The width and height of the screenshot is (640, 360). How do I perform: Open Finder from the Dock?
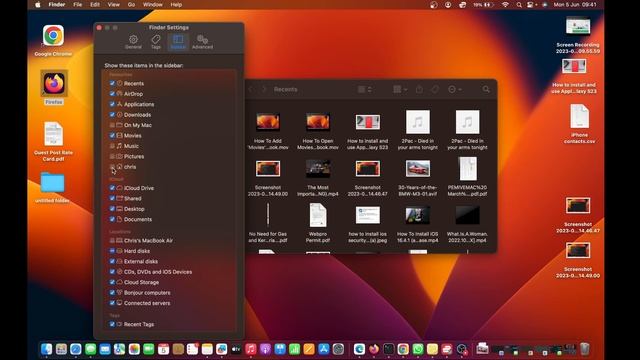pyautogui.click(x=46, y=349)
